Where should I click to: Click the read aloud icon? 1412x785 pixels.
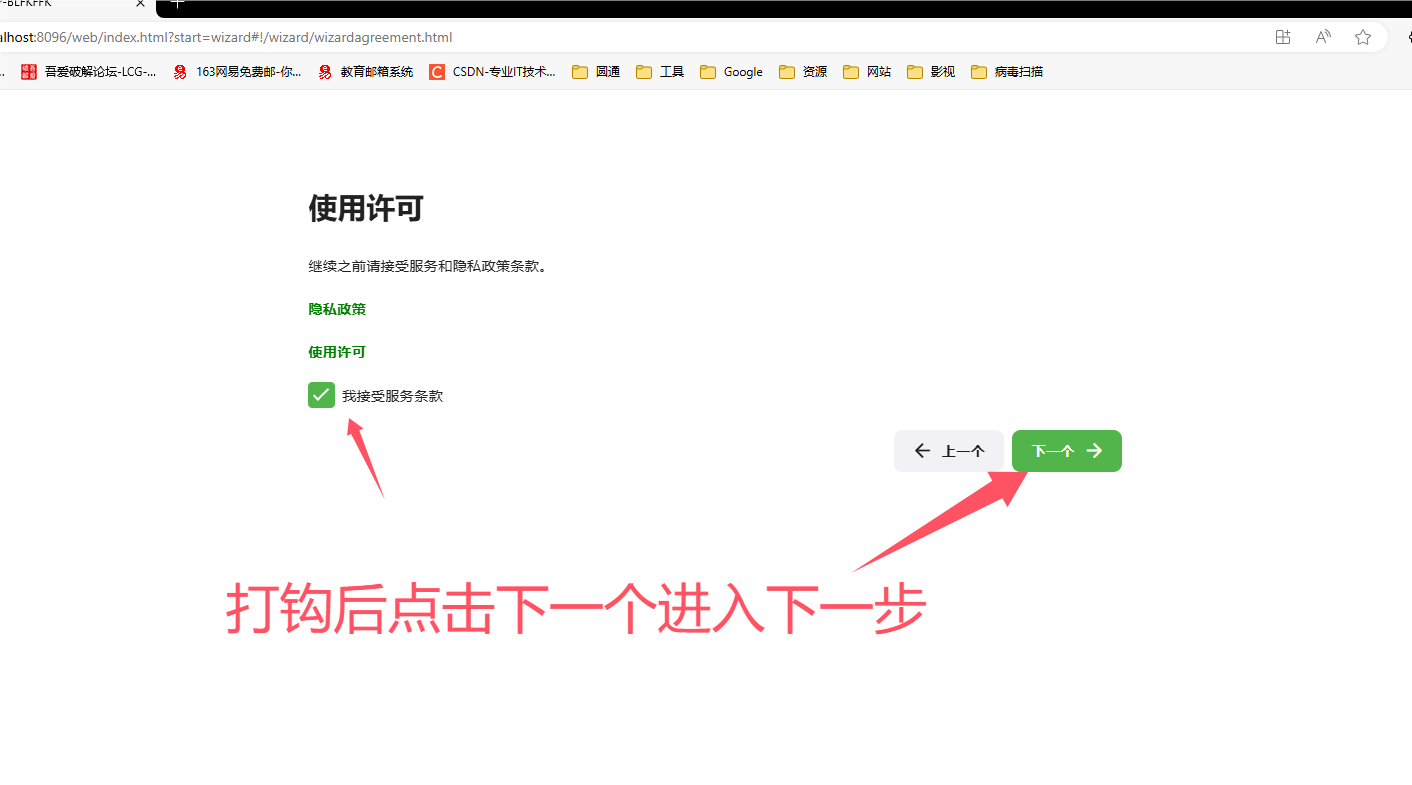pos(1323,37)
